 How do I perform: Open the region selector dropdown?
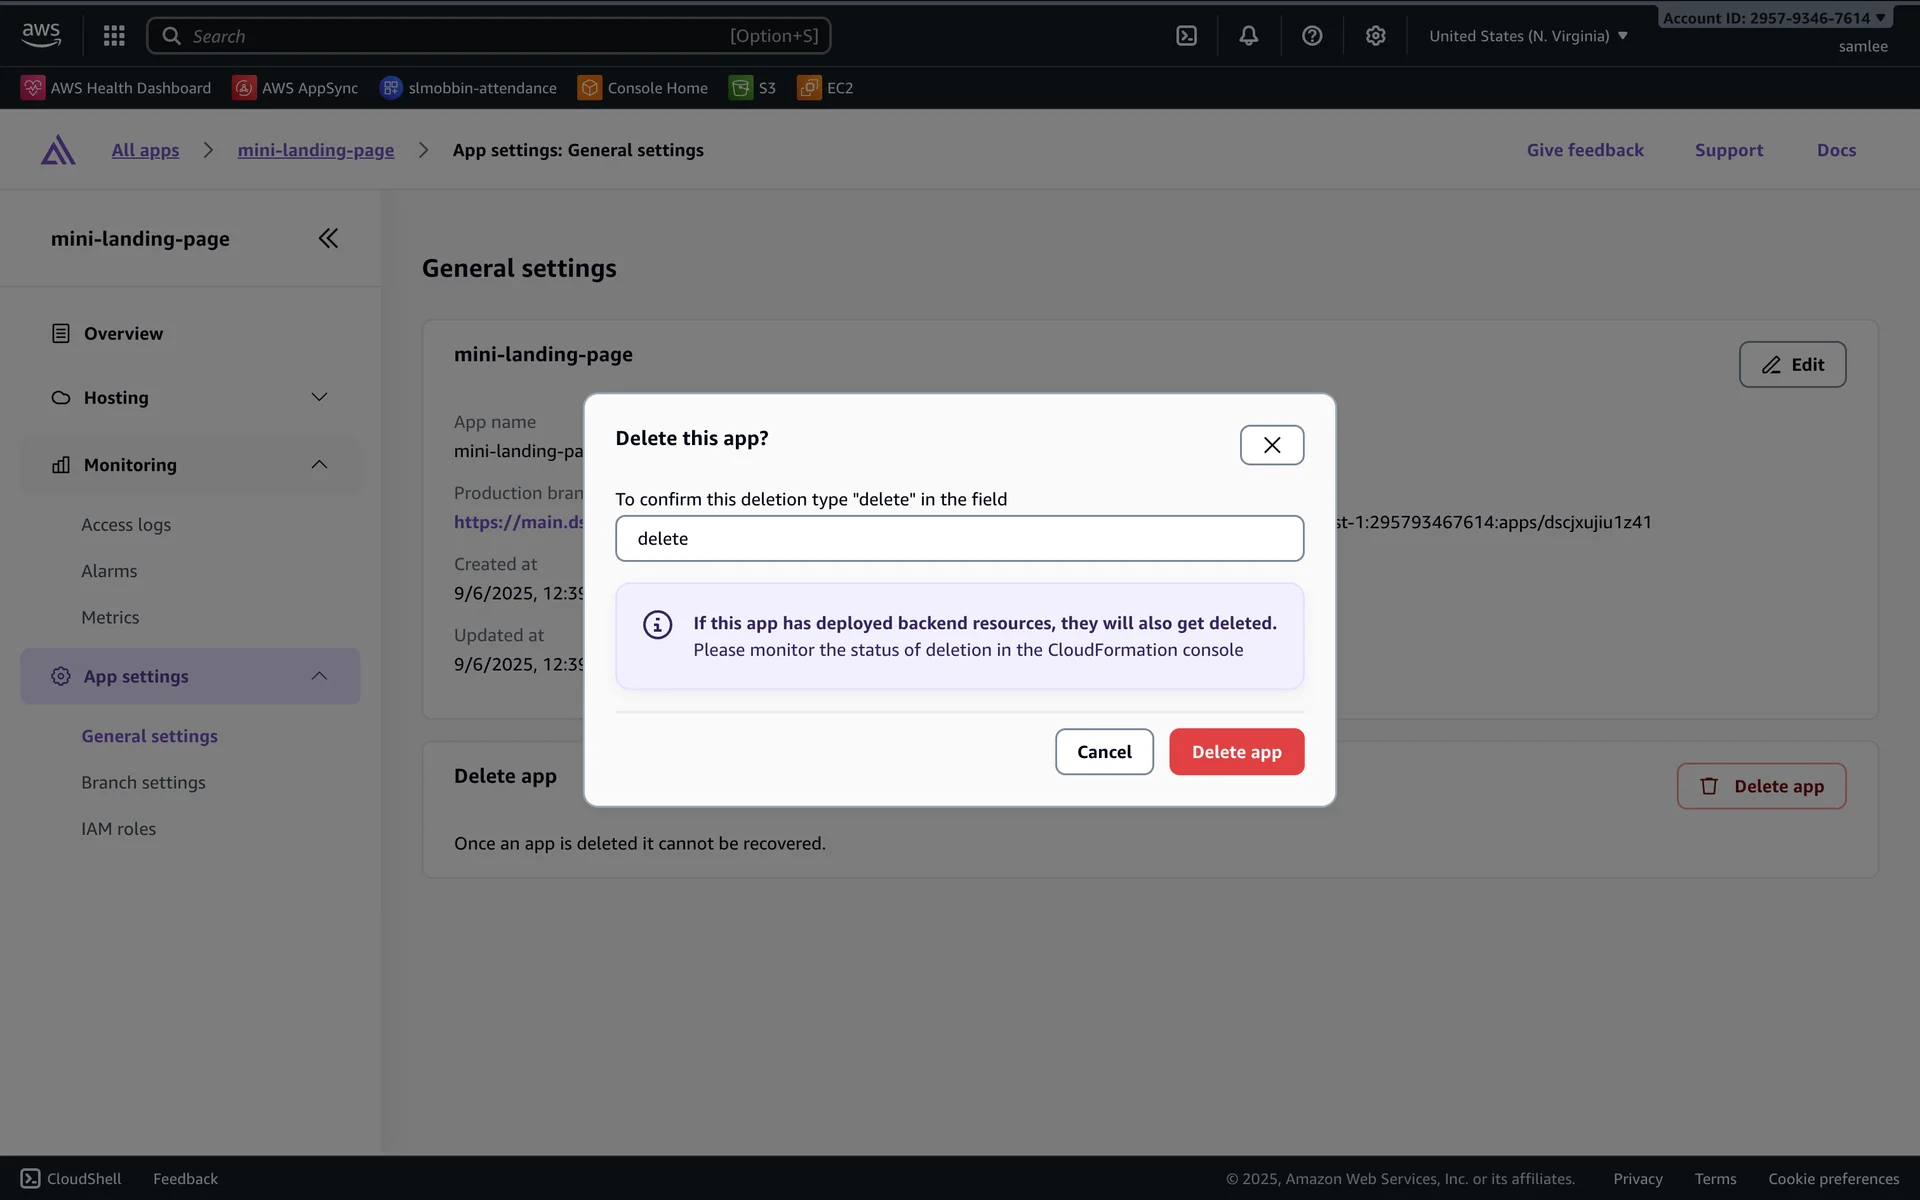coord(1527,36)
